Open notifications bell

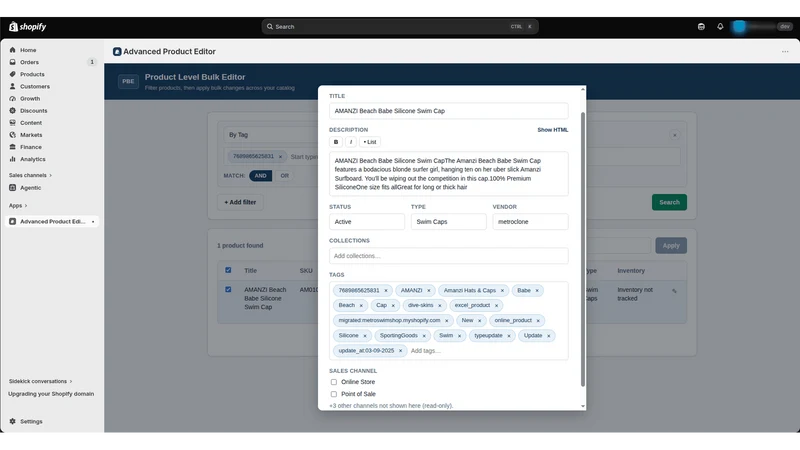pyautogui.click(x=720, y=27)
